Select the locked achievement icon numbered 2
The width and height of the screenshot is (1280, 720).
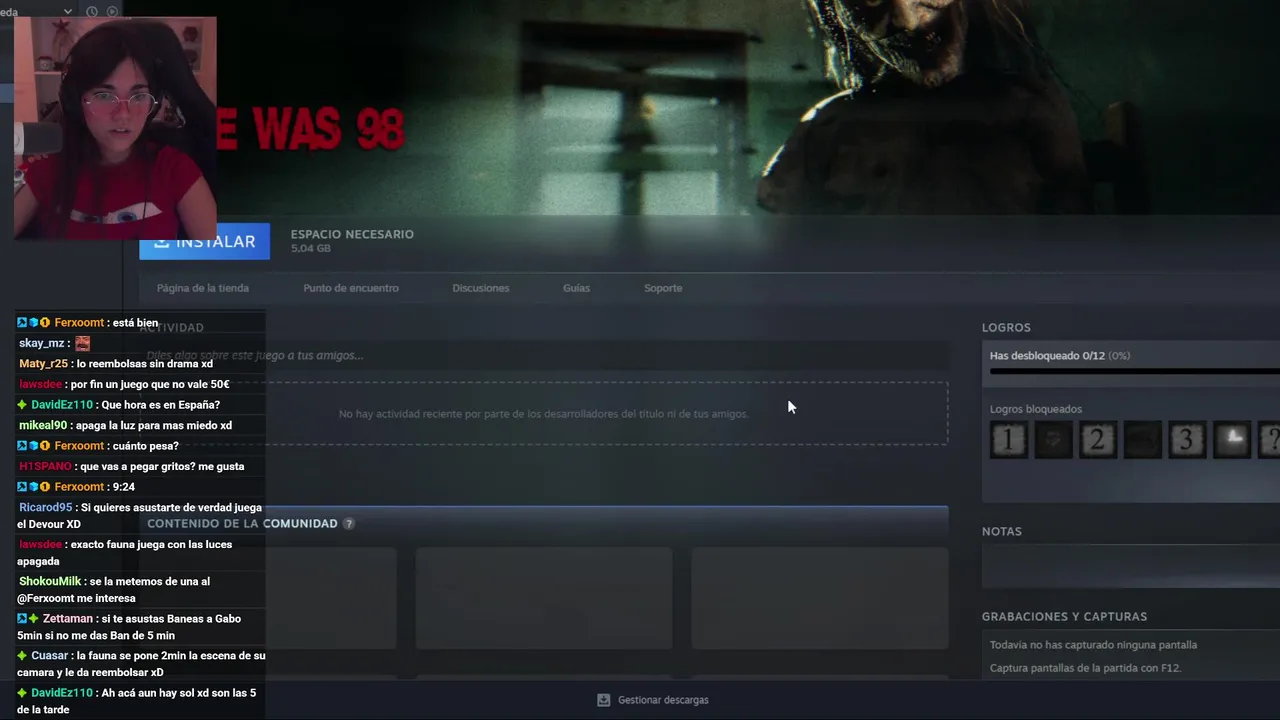[x=1097, y=440]
